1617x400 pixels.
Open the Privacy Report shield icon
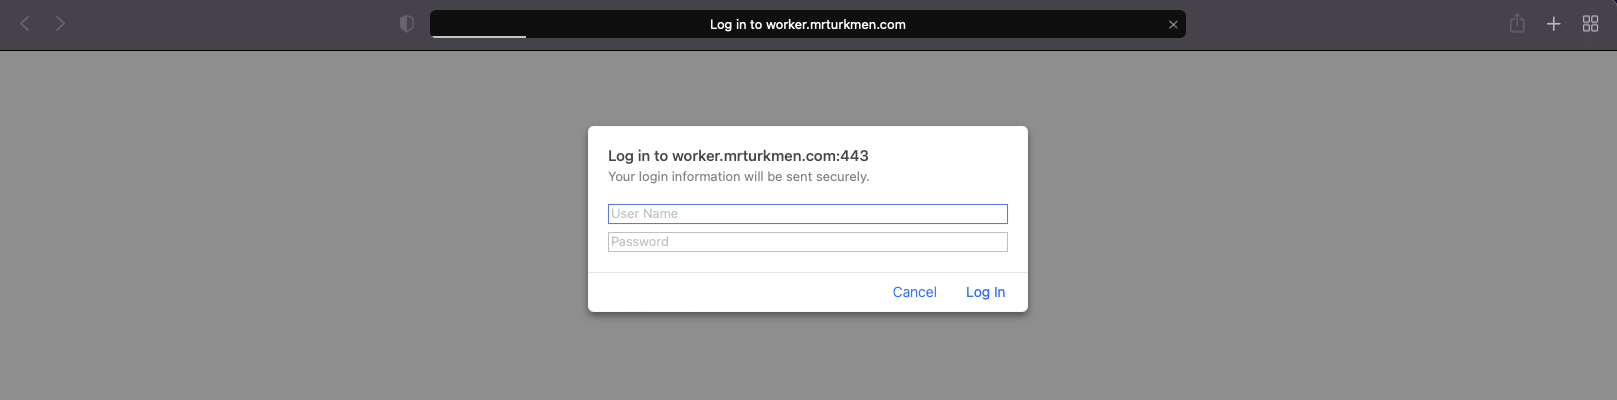tap(407, 24)
